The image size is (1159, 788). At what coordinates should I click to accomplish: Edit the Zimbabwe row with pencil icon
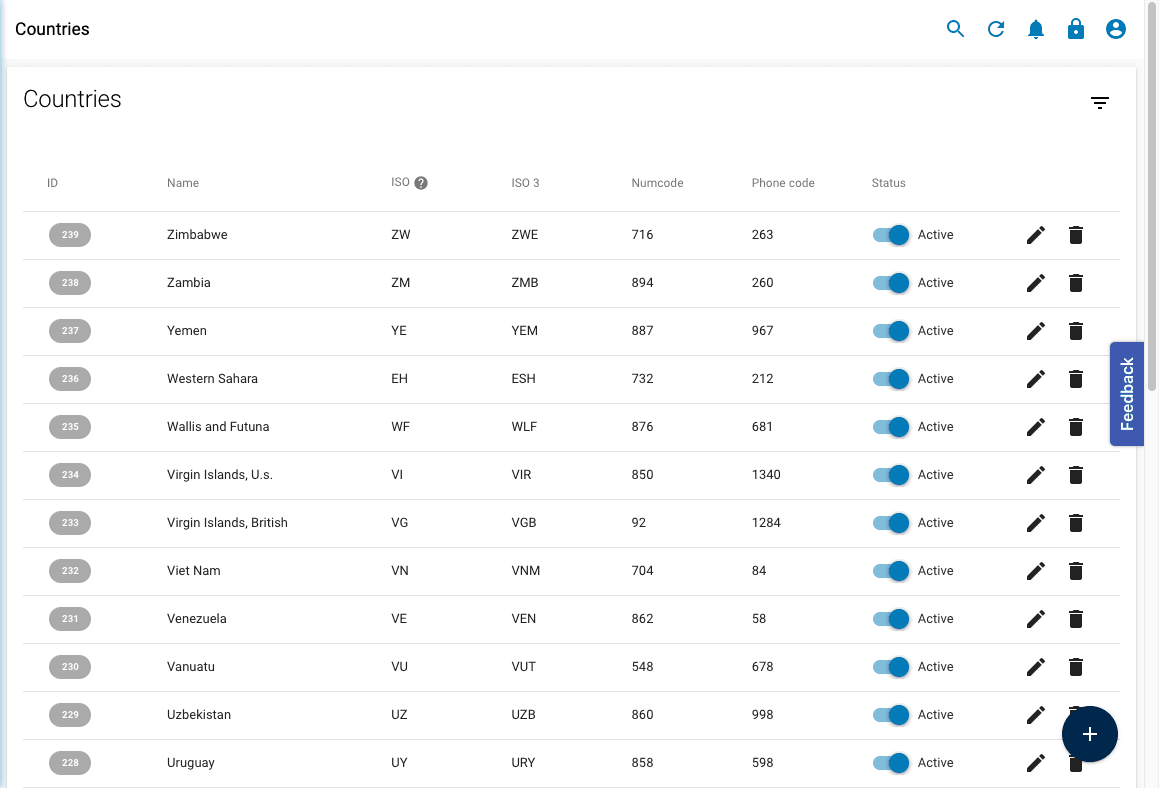click(1036, 235)
